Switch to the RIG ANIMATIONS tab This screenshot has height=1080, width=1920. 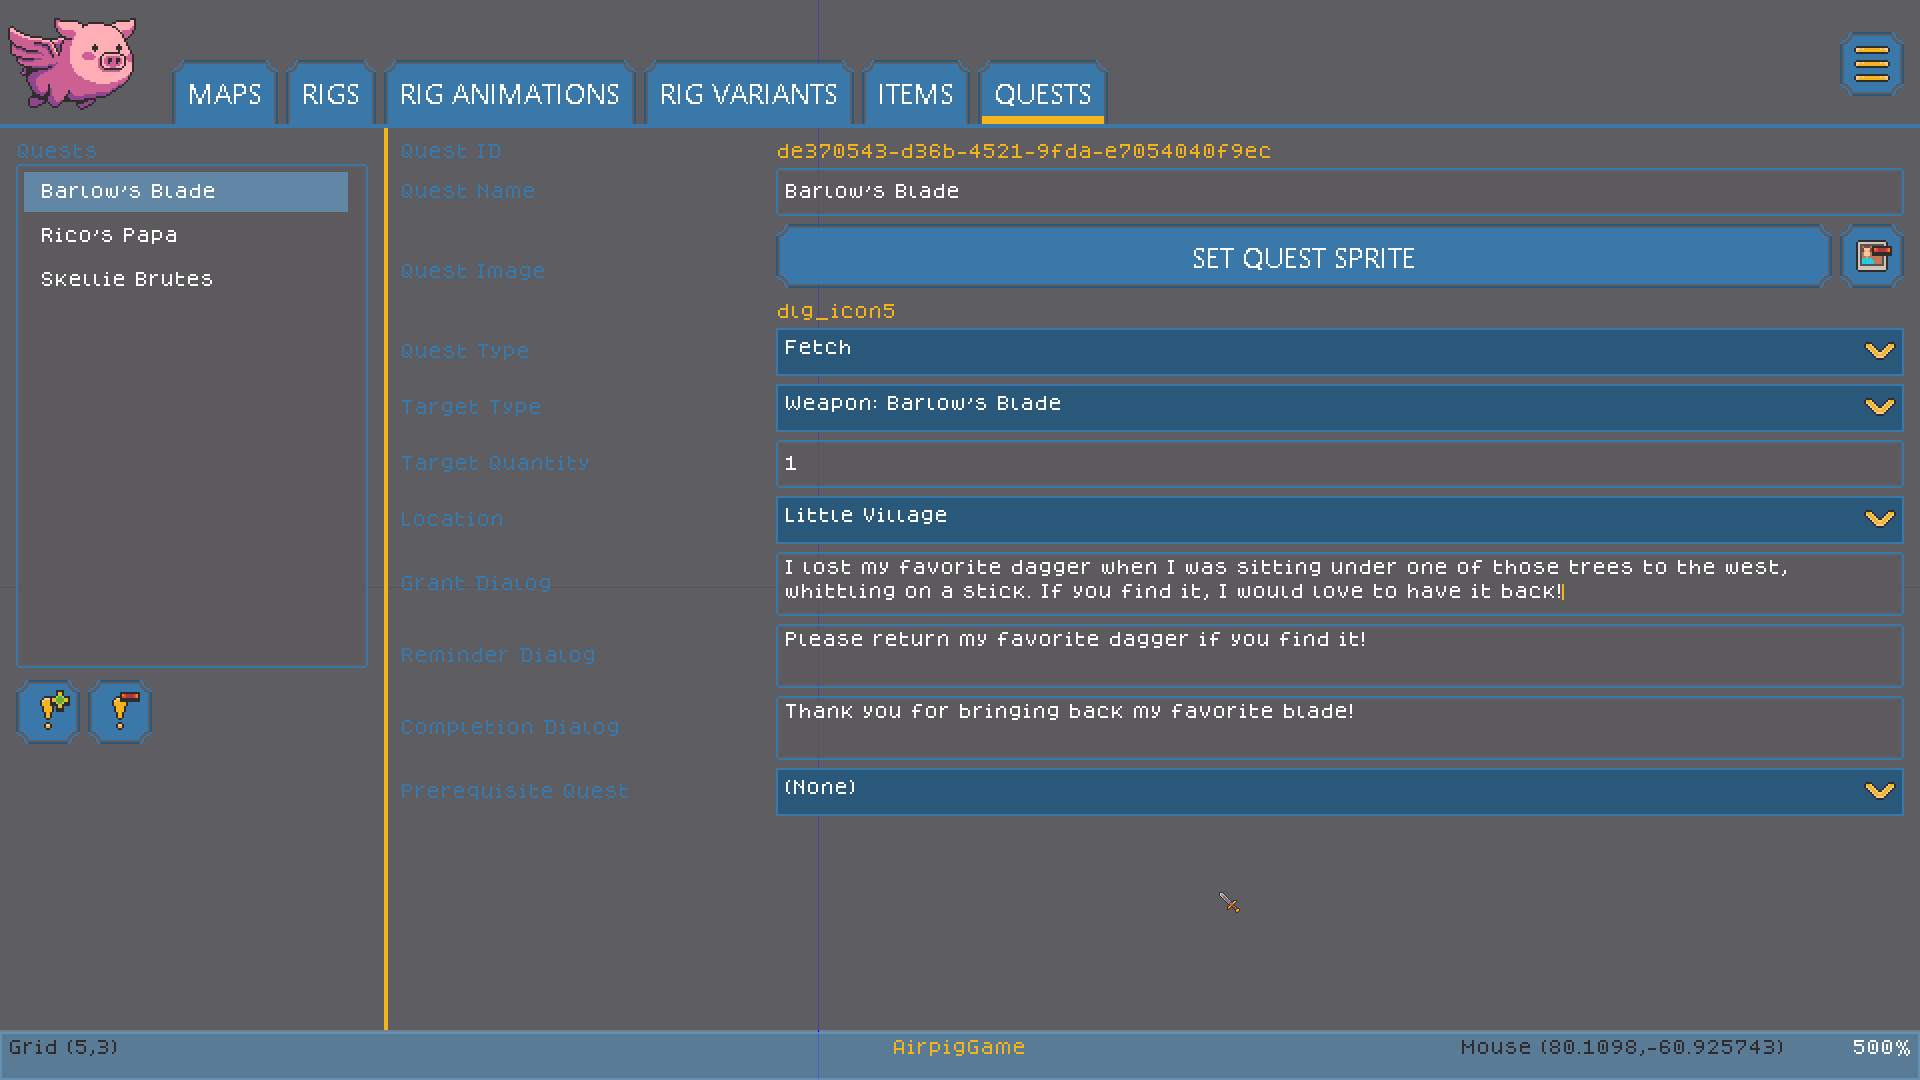510,94
